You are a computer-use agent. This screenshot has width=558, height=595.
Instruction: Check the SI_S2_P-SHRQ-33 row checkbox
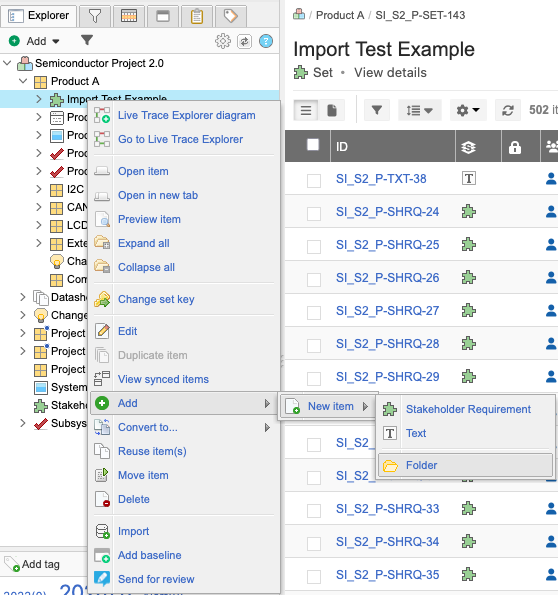pyautogui.click(x=314, y=511)
